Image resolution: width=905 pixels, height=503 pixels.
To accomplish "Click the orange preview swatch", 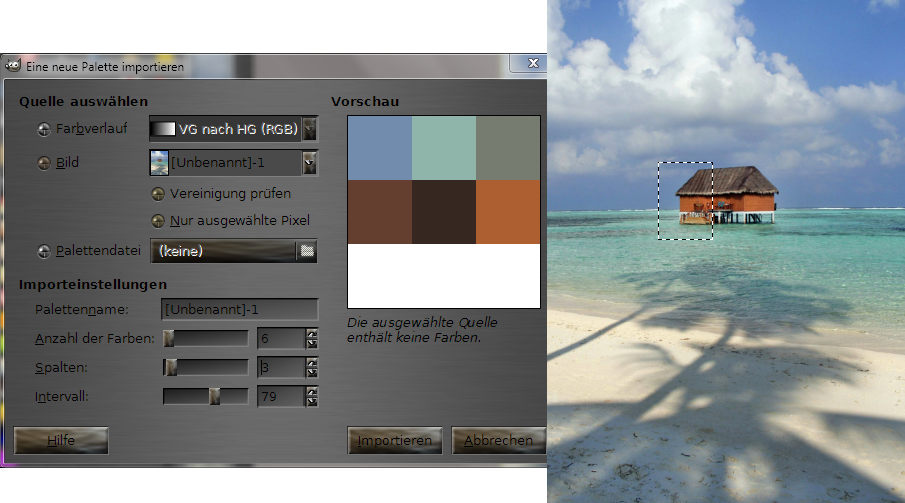I will coord(508,211).
